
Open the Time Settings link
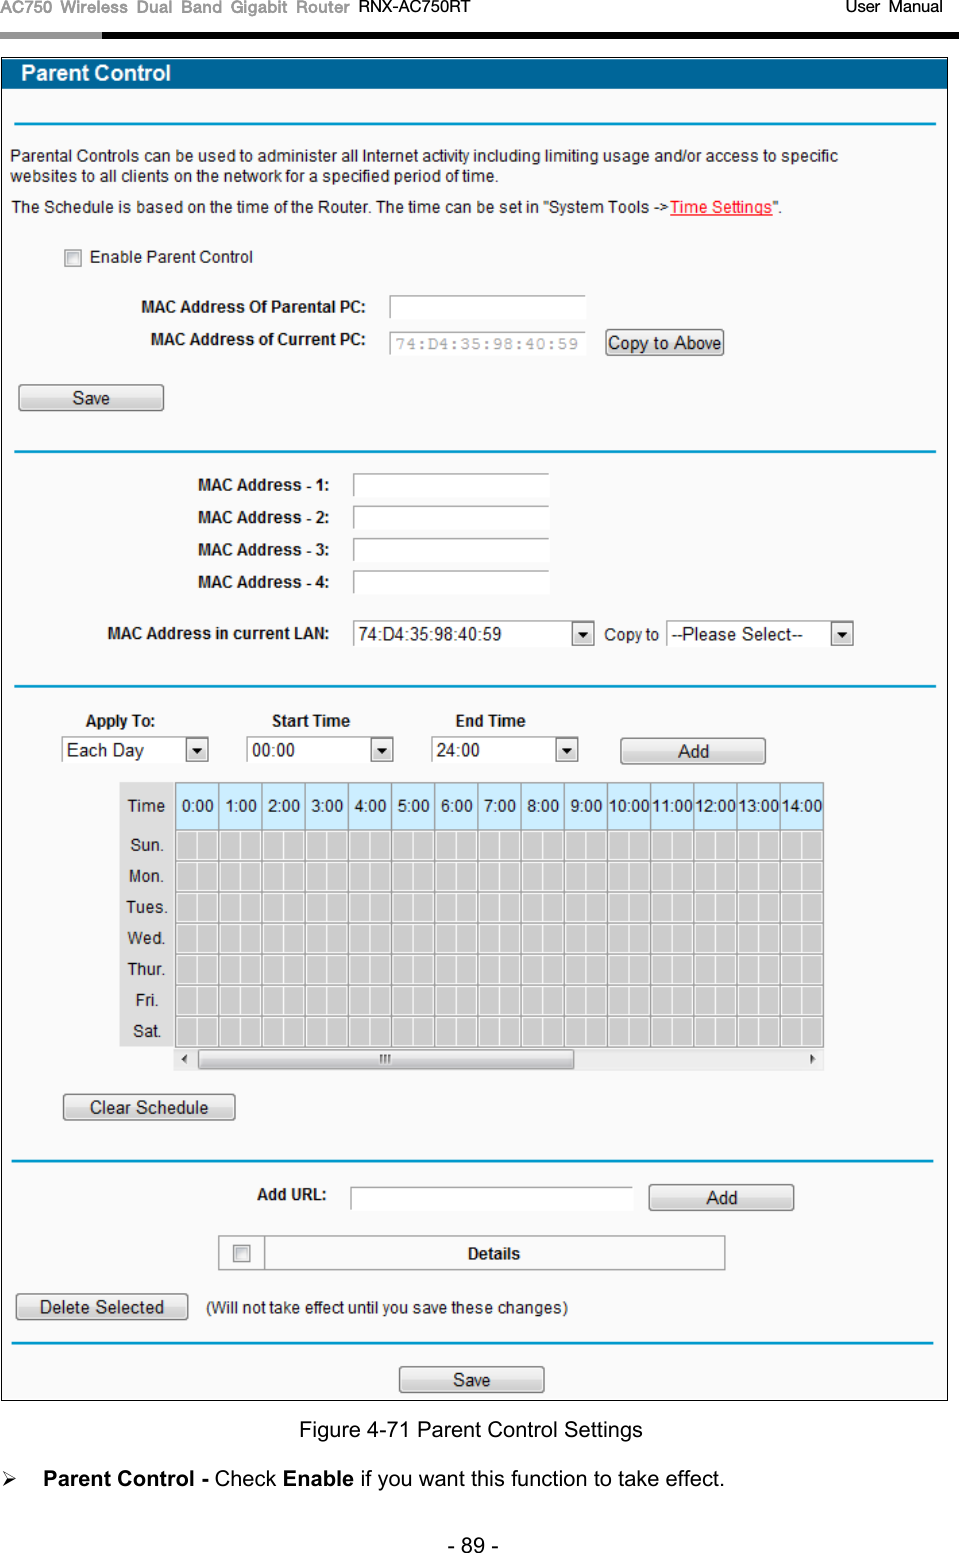(721, 207)
